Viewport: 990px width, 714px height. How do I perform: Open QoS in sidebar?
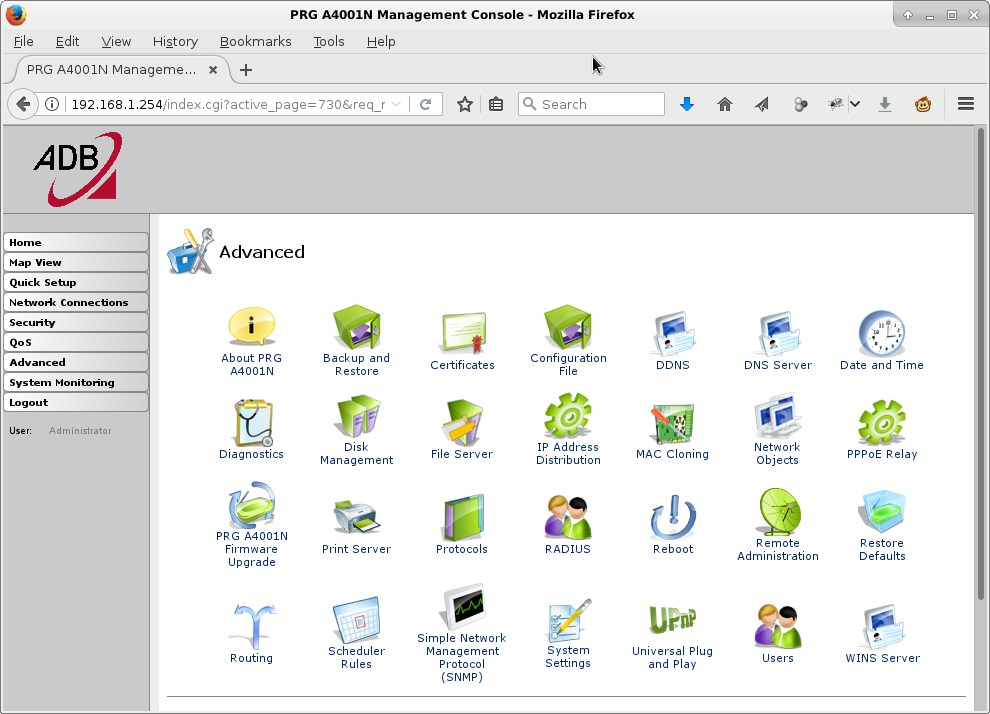point(76,342)
